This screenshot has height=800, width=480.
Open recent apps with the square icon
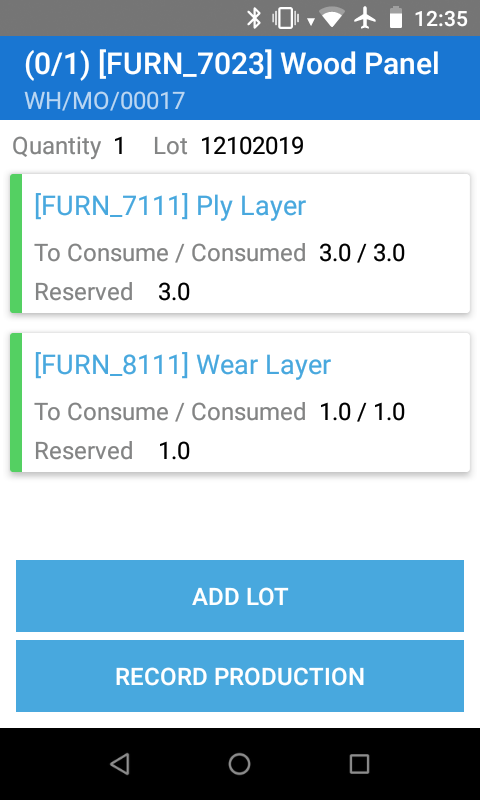(x=359, y=764)
